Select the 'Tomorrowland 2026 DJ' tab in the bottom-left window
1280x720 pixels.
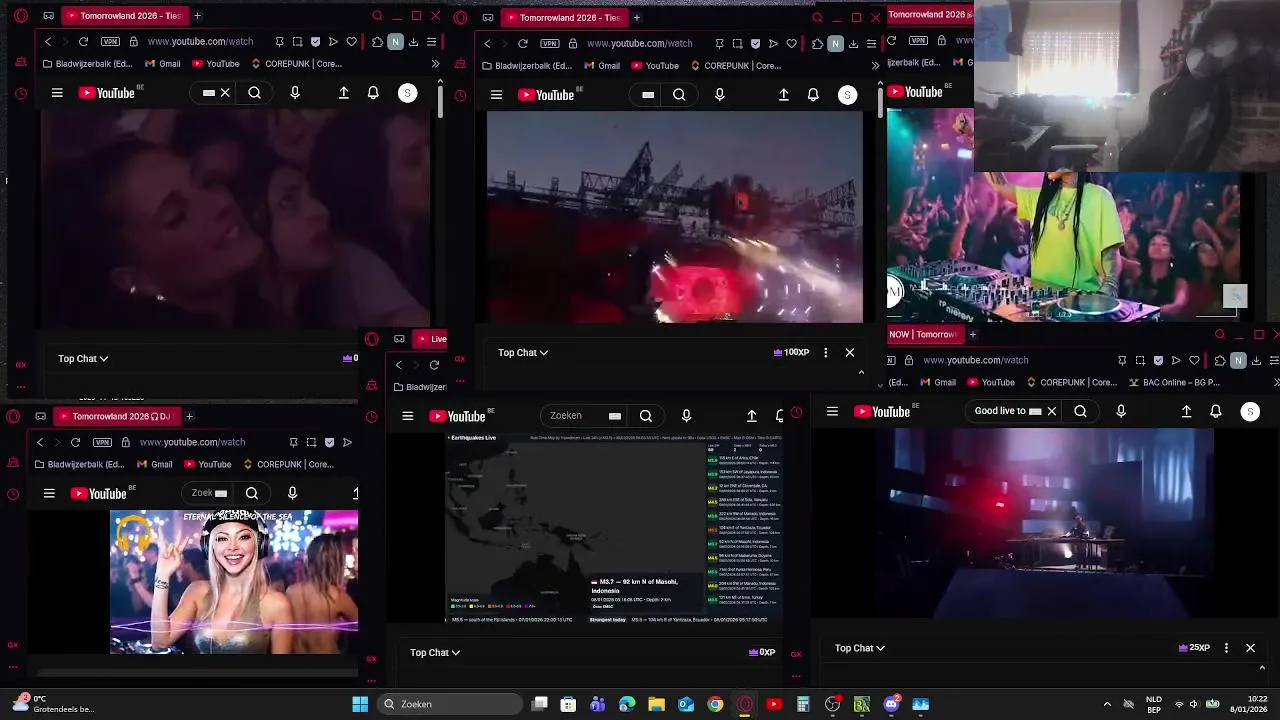(115, 416)
